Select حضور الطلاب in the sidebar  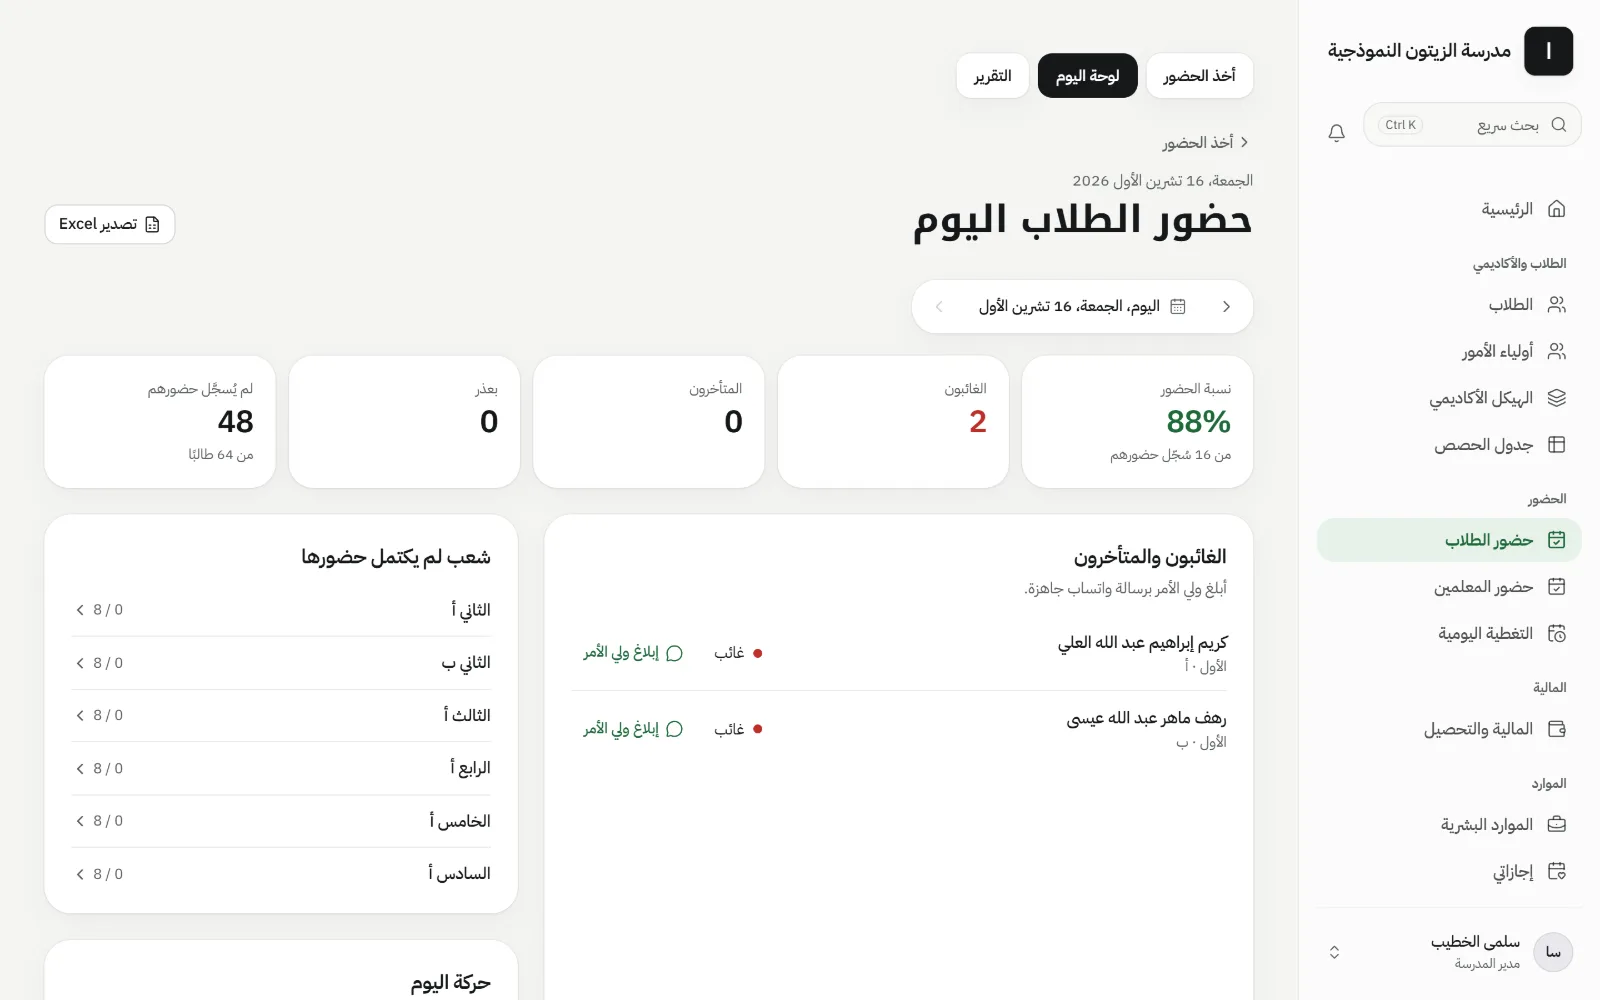coord(1449,540)
